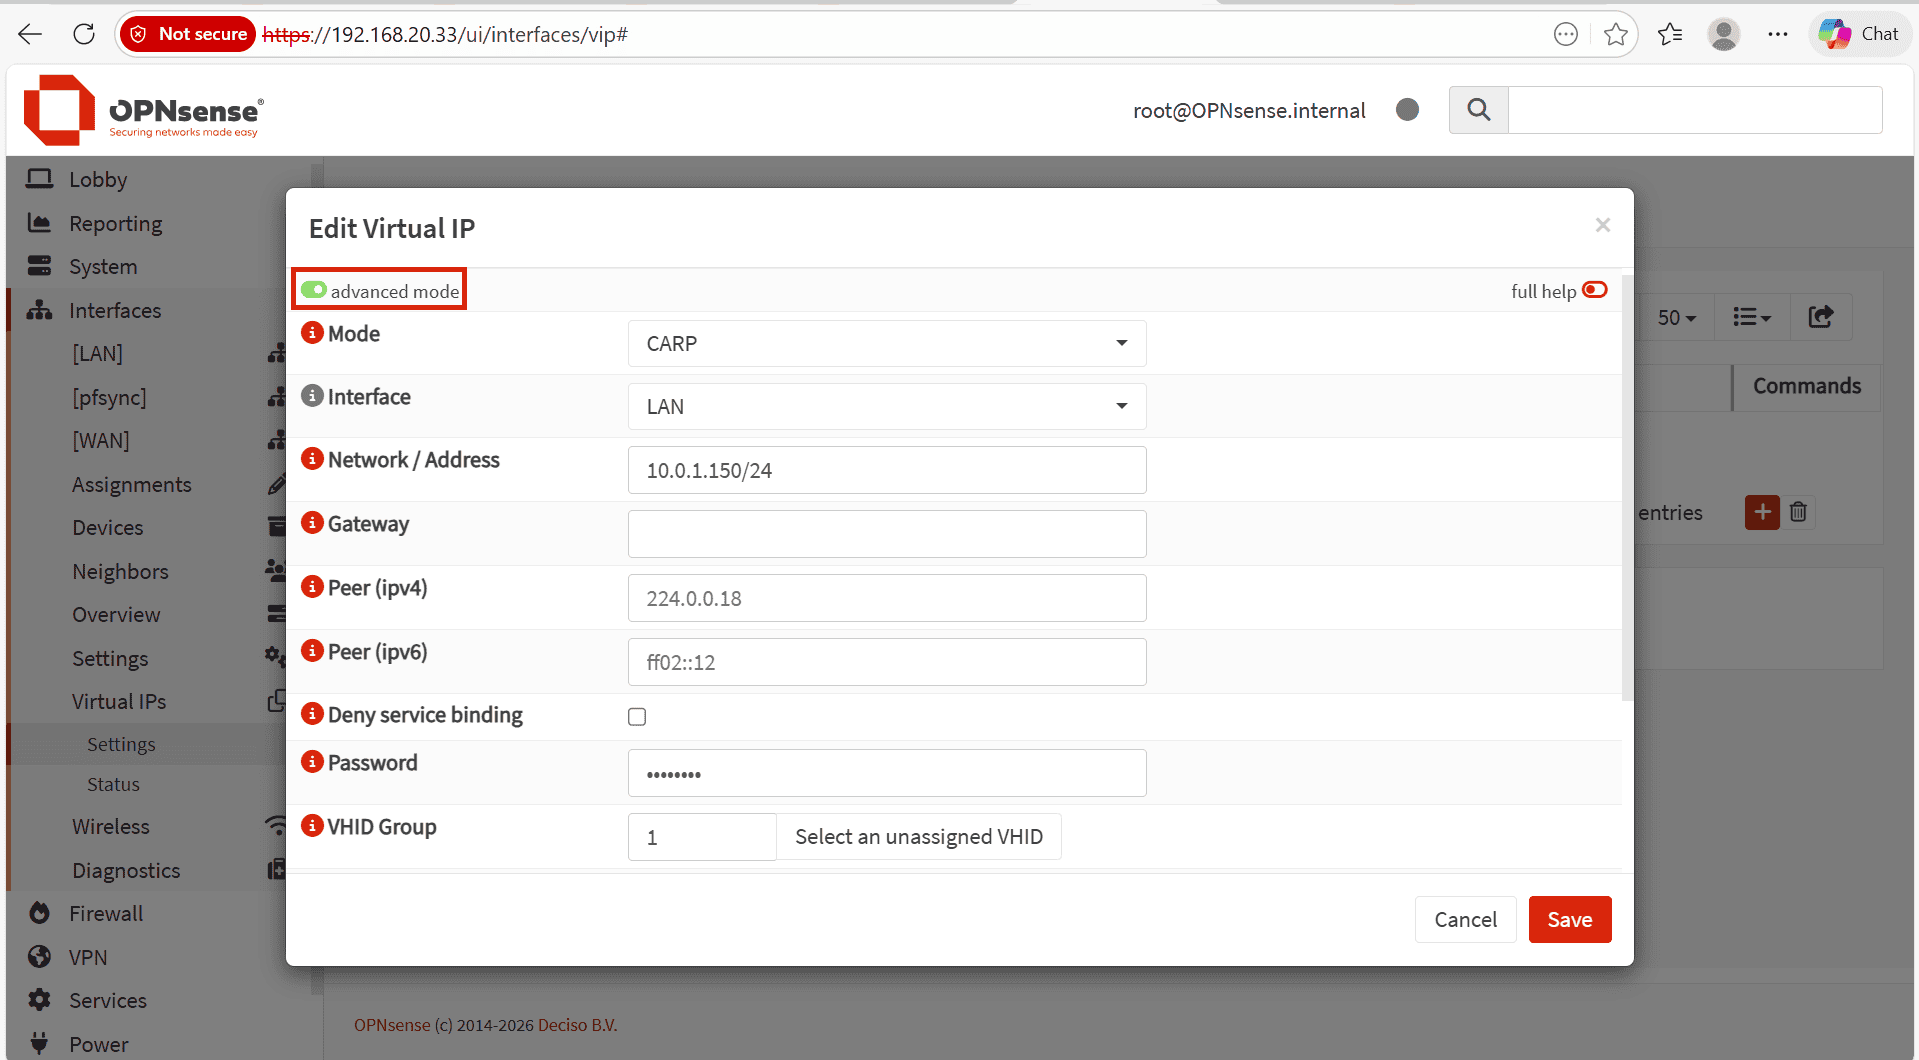This screenshot has width=1919, height=1060.
Task: Click the browser back arrow
Action: 30,34
